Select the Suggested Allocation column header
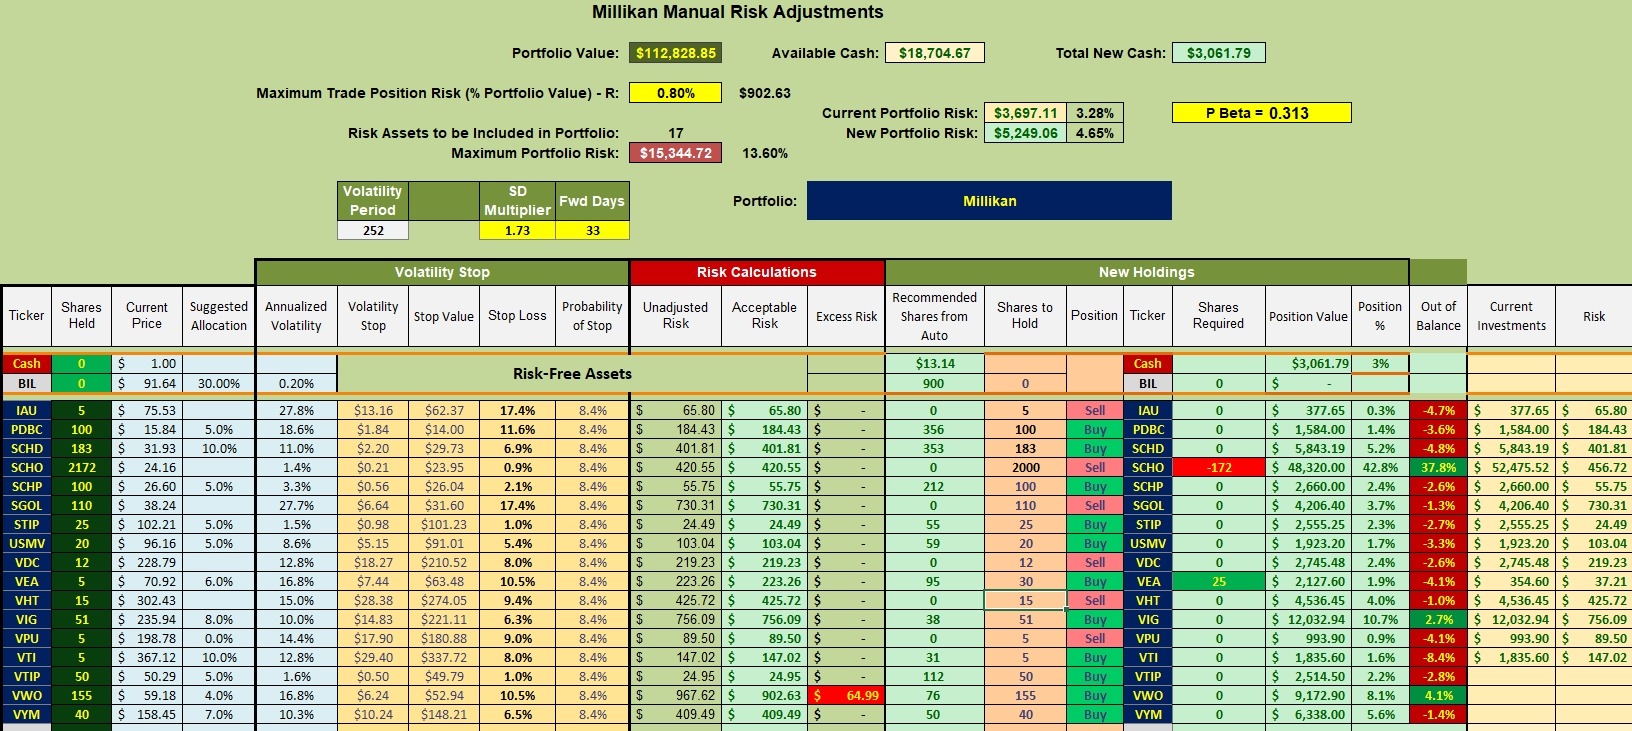Viewport: 1632px width, 731px height. pos(219,316)
